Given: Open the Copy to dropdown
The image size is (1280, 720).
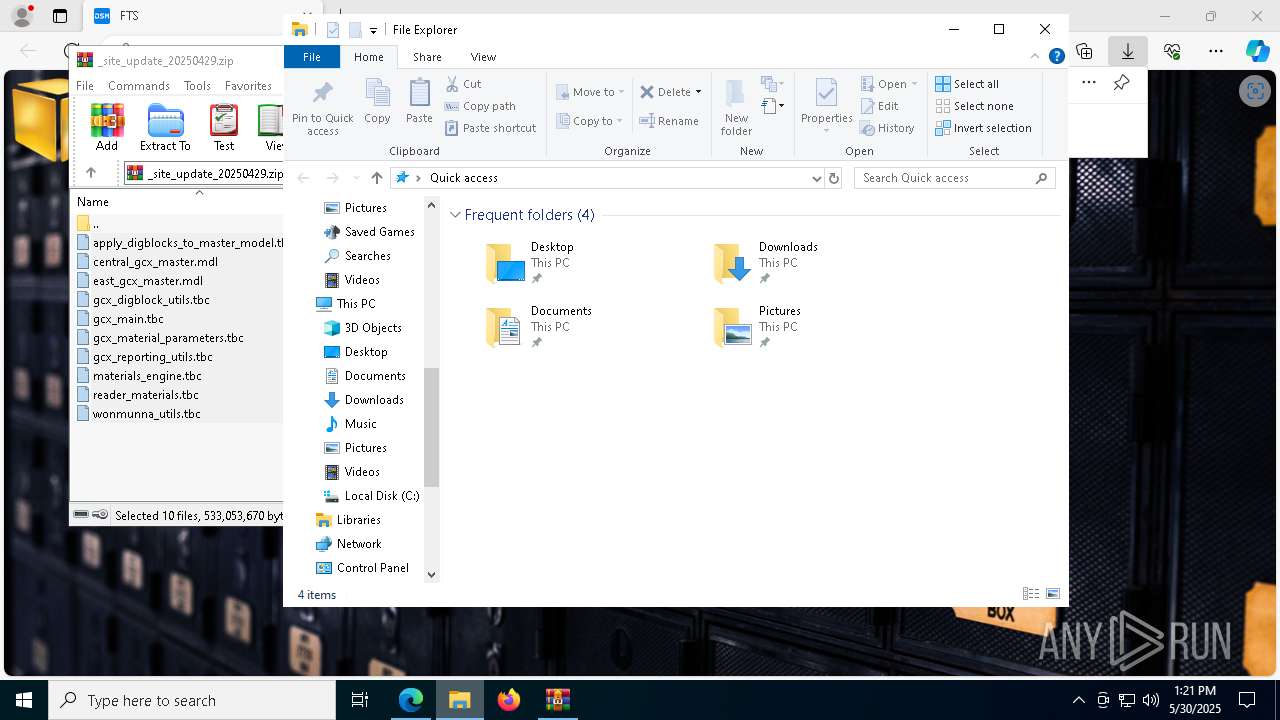Looking at the screenshot, I should pos(590,121).
